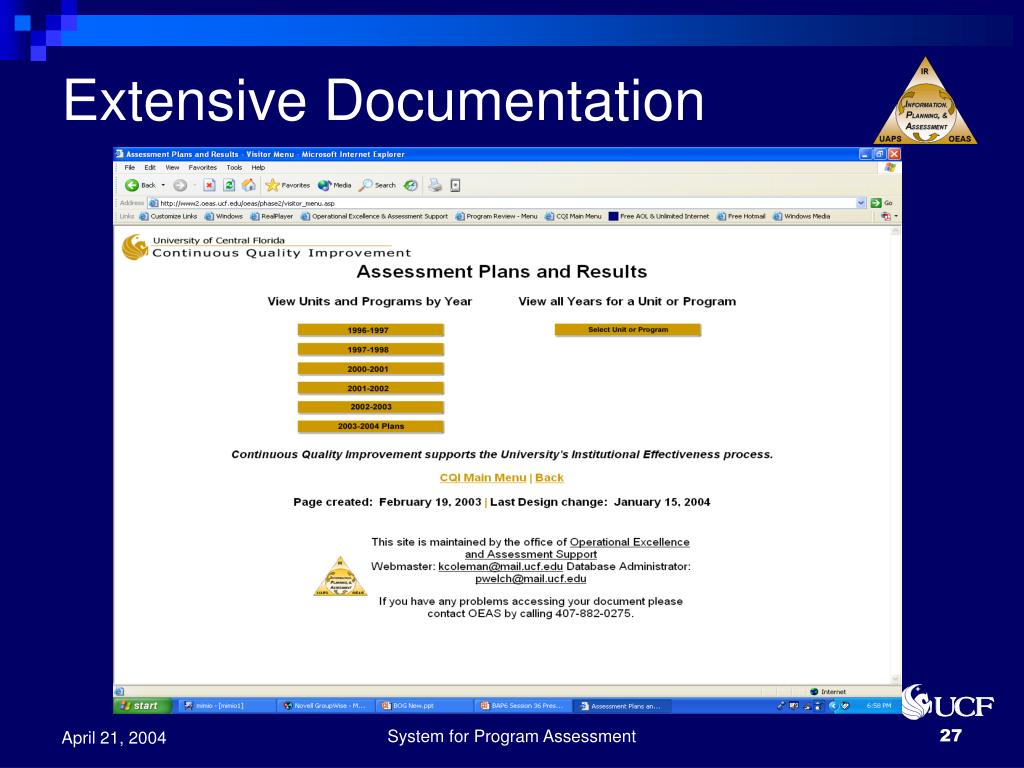Click the triangle OEAS logo in footer
Viewport: 1024px width, 768px height.
[340, 576]
